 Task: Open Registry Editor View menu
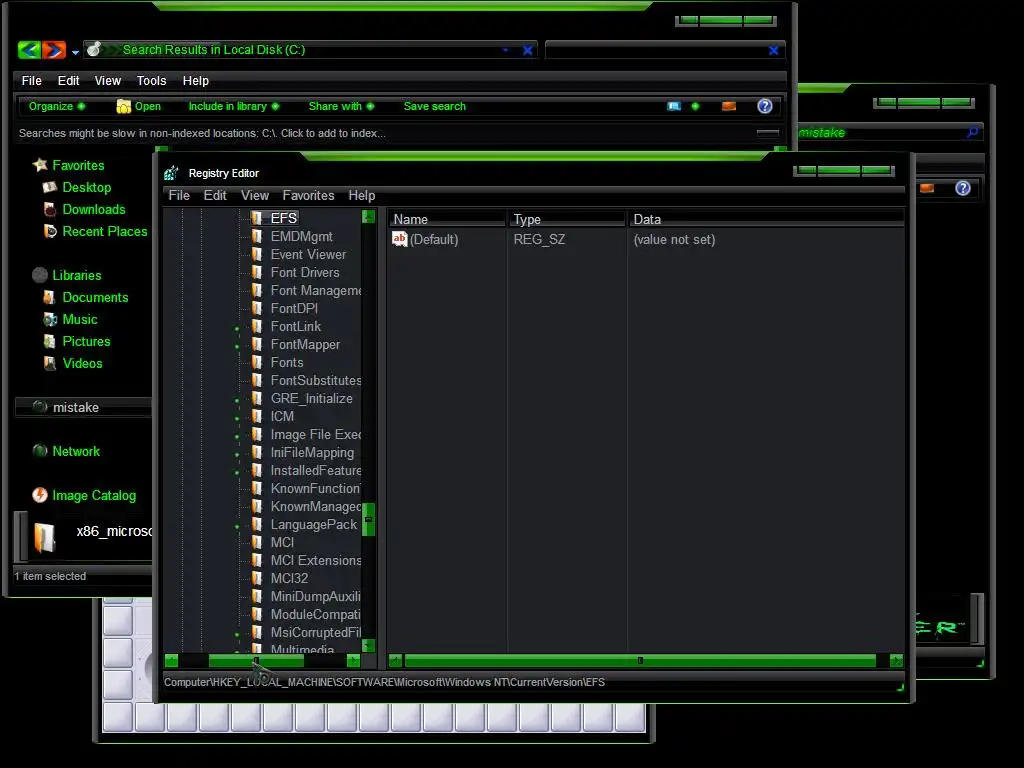pos(255,195)
